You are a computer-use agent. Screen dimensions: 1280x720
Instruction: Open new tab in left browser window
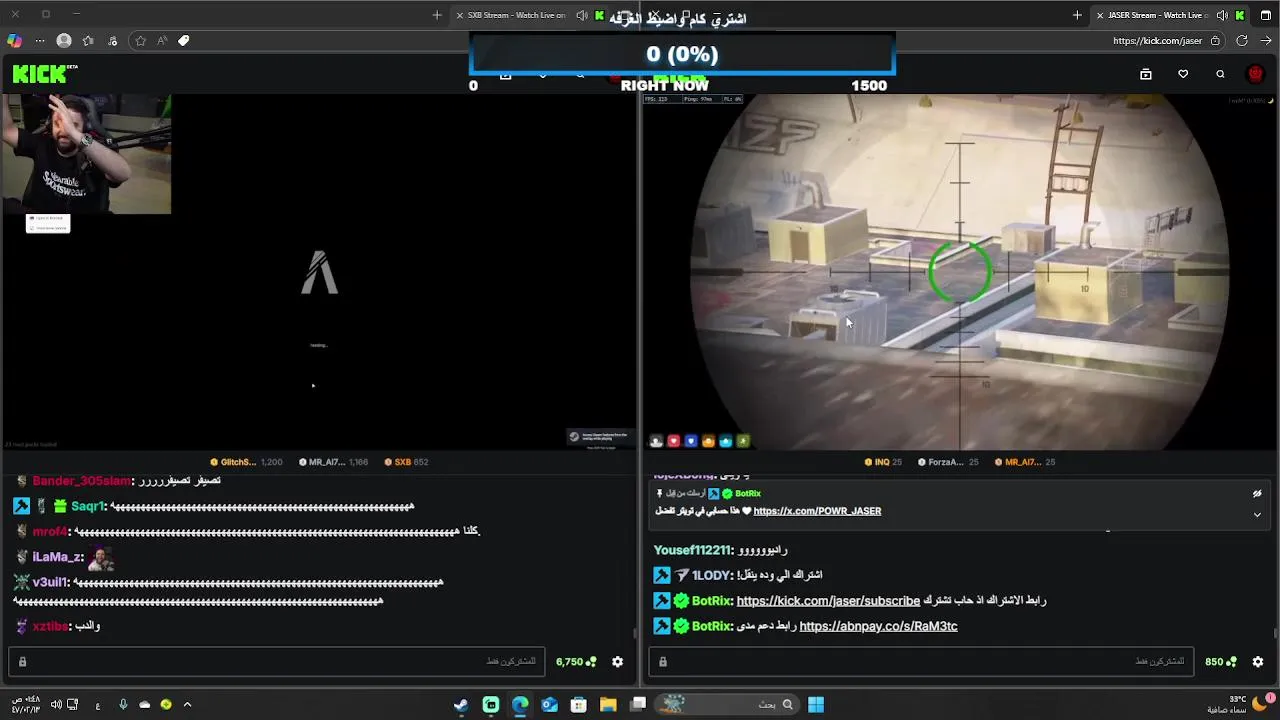[437, 15]
